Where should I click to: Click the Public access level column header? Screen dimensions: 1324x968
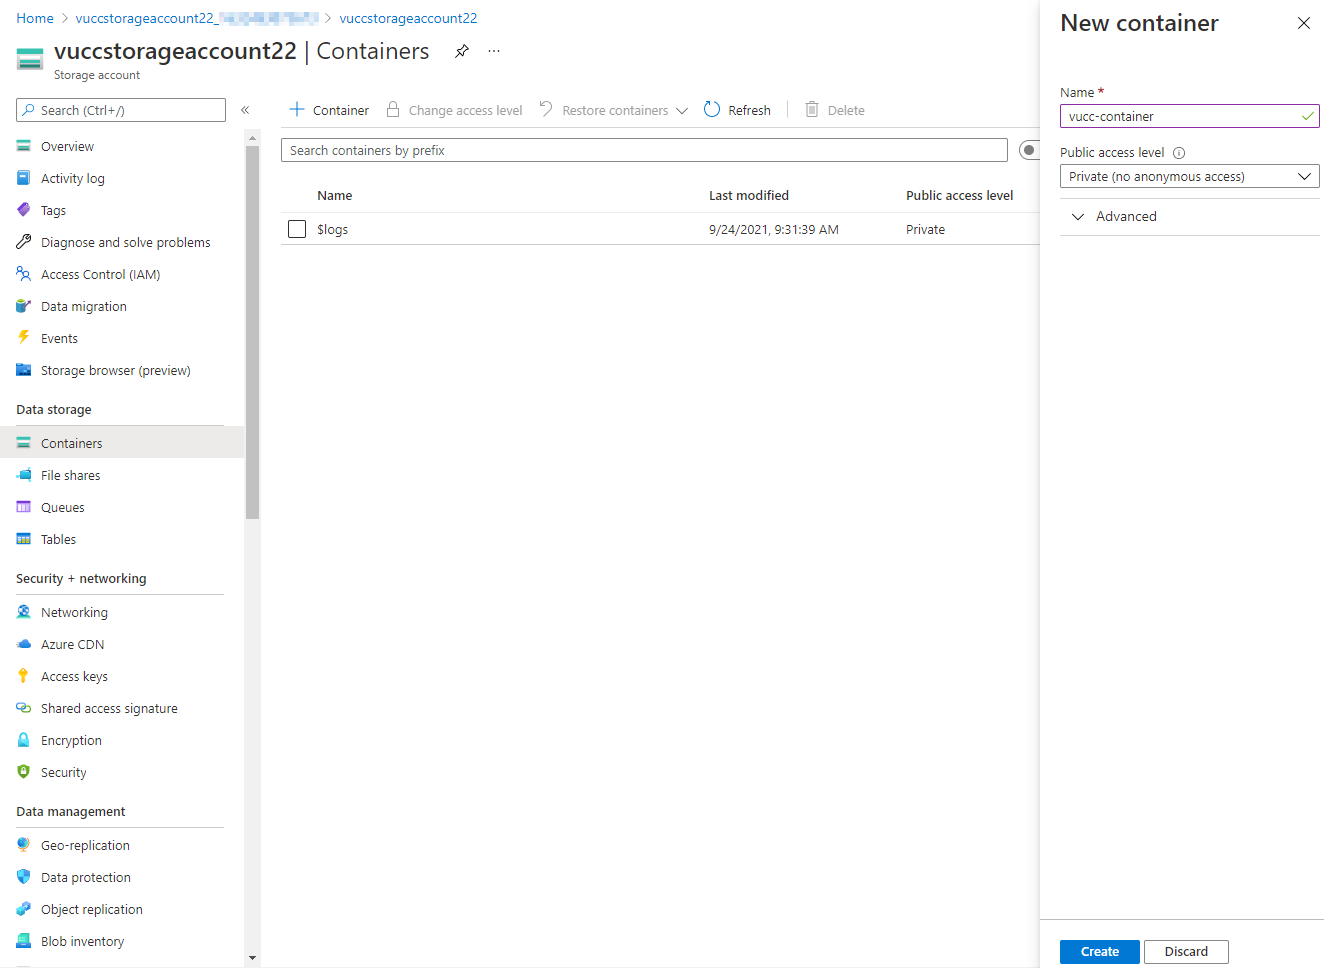click(x=960, y=195)
